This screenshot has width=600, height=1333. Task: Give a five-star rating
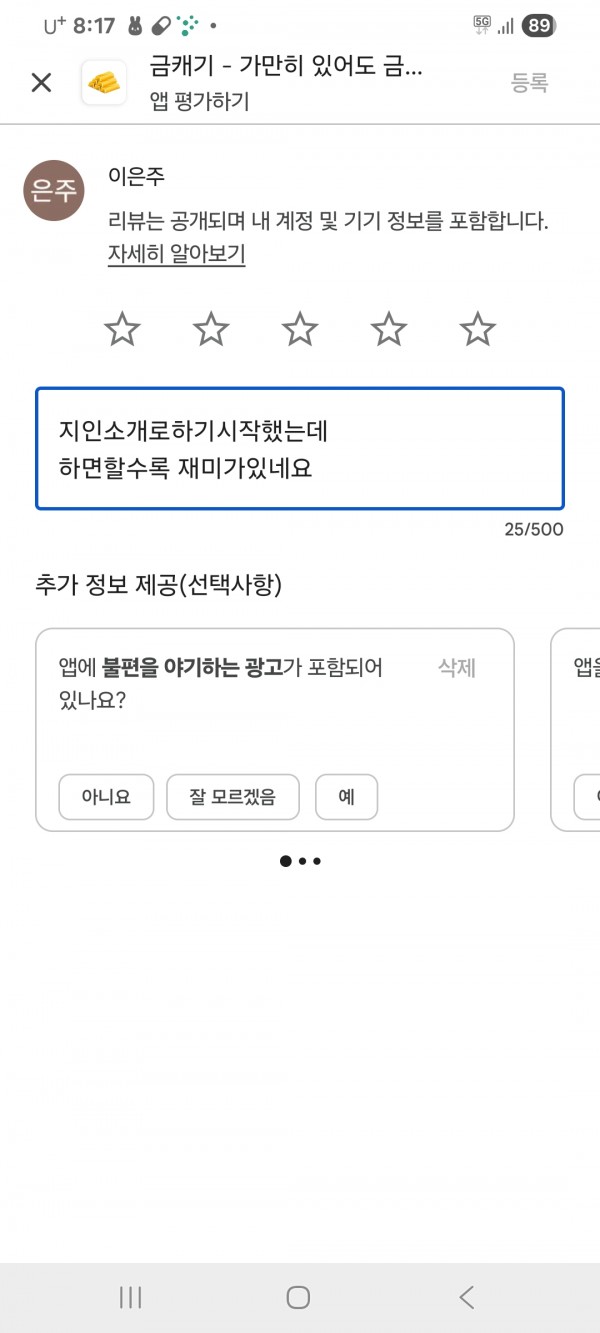point(478,328)
